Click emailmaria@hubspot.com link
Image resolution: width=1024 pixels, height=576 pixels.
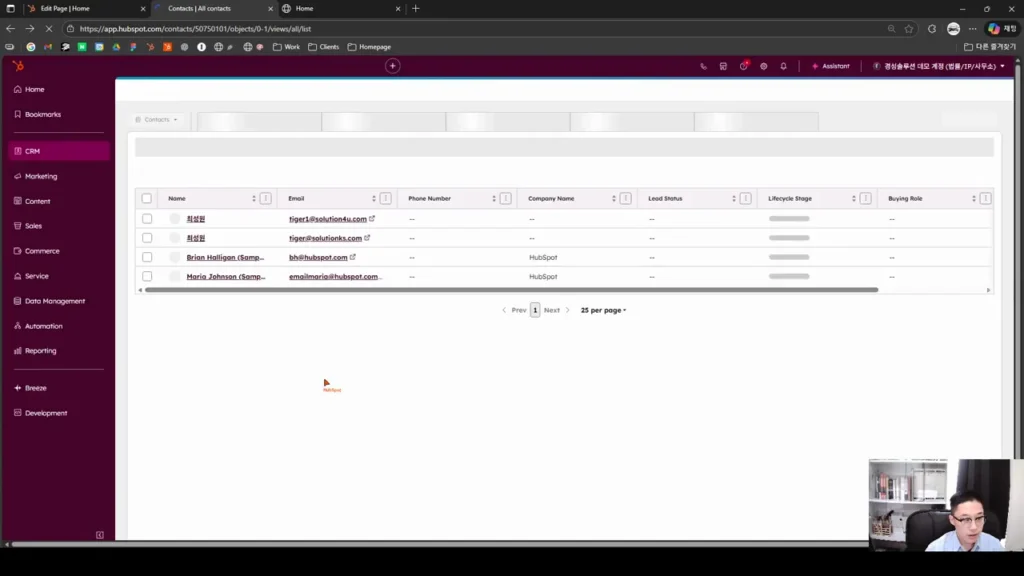[x=334, y=276]
